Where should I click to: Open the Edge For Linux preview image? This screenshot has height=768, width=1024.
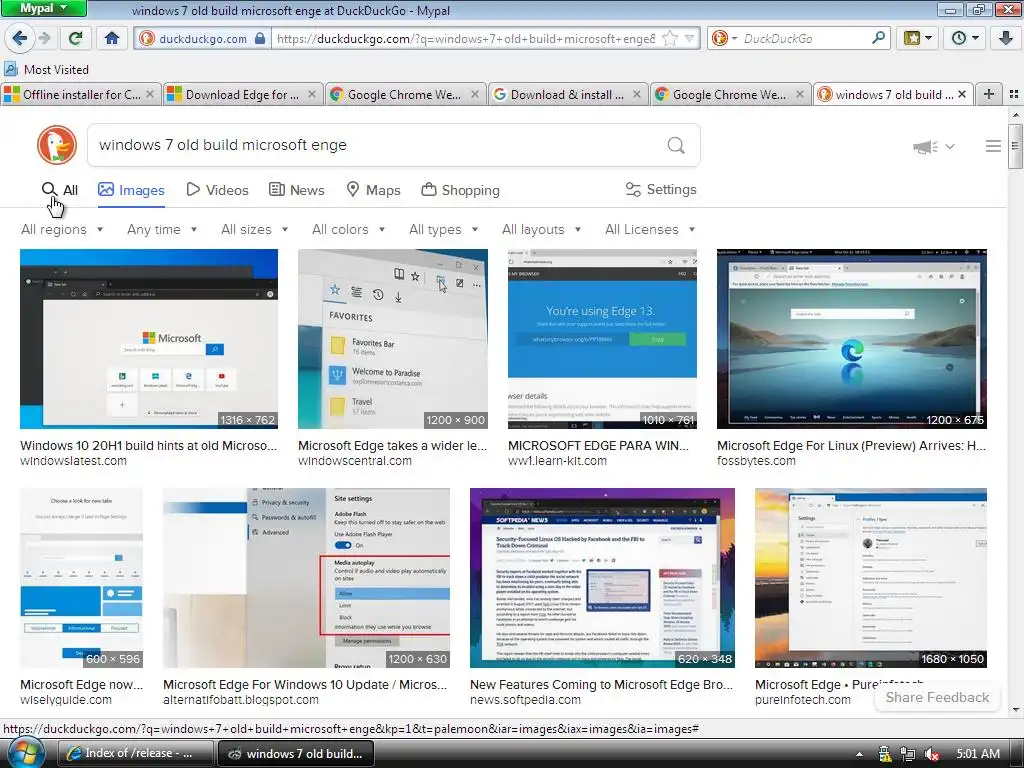(x=852, y=339)
